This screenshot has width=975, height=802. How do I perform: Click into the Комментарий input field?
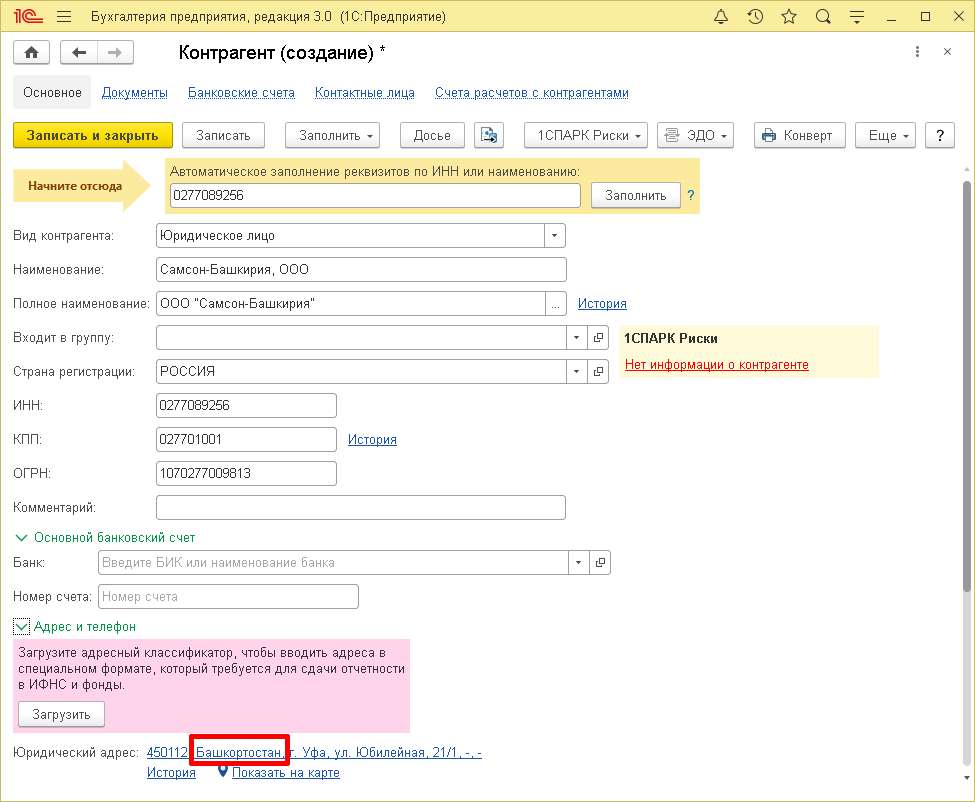click(x=361, y=508)
